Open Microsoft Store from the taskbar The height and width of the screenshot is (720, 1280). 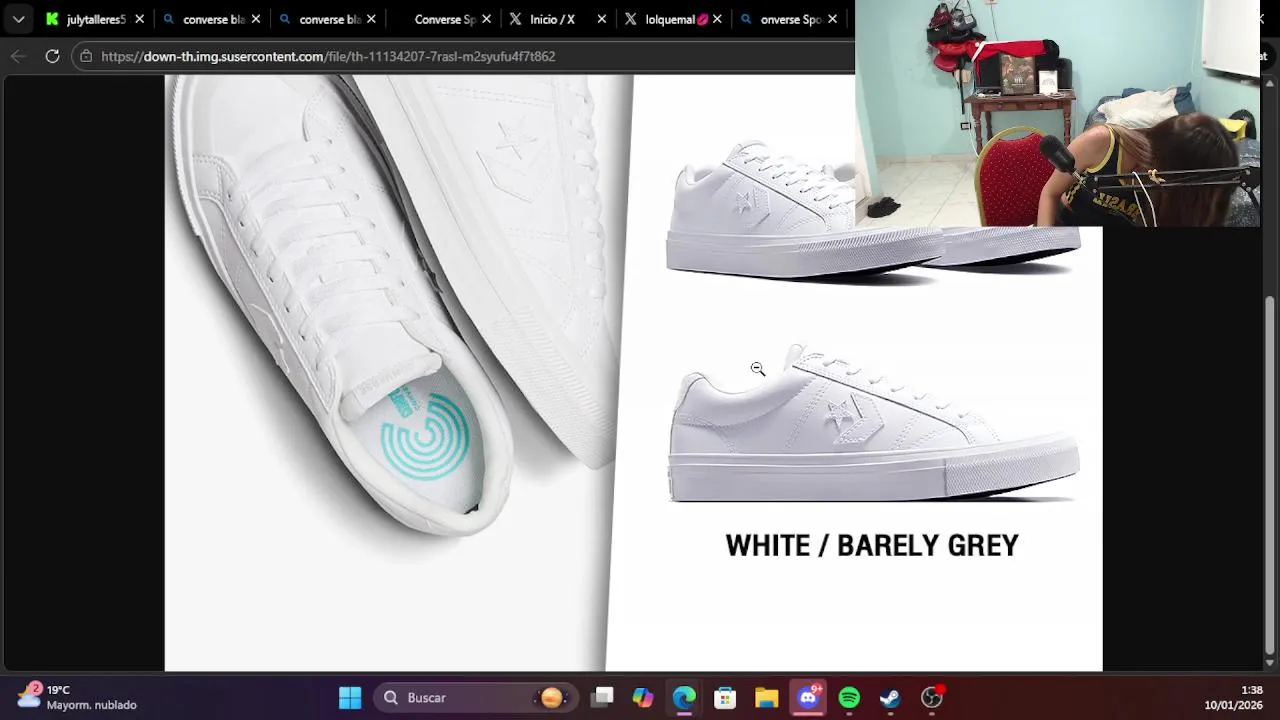click(725, 698)
